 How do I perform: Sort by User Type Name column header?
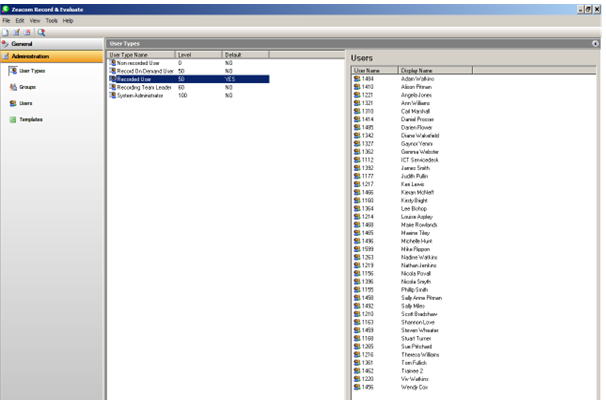[x=141, y=55]
